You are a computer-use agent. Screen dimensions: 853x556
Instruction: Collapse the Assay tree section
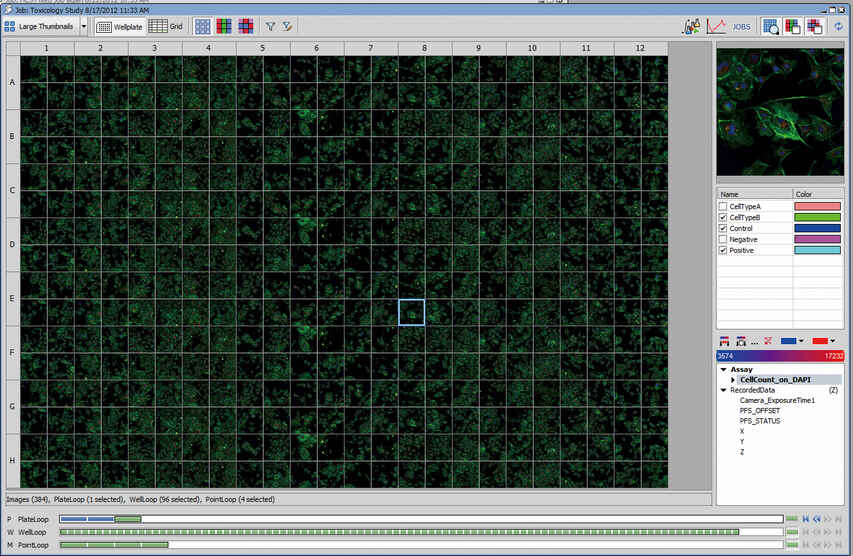(723, 369)
